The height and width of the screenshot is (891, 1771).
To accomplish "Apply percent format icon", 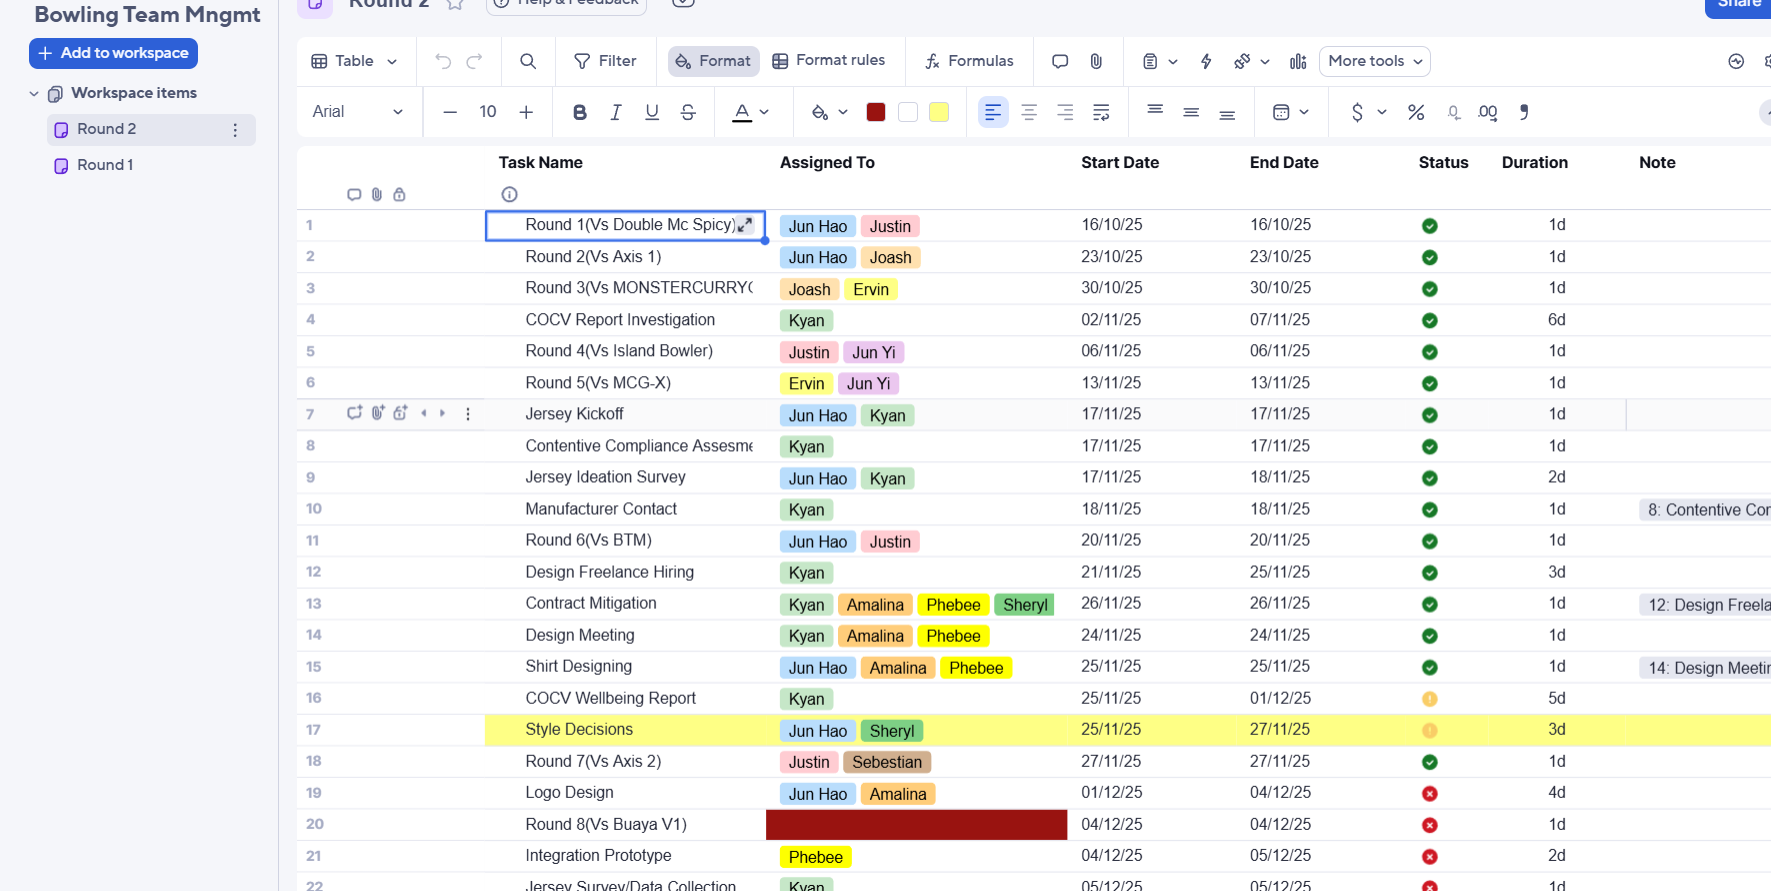I will pyautogui.click(x=1416, y=112).
